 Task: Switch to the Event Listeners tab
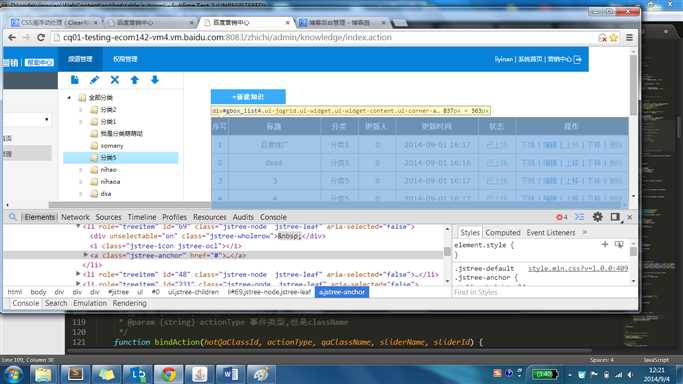(x=551, y=233)
